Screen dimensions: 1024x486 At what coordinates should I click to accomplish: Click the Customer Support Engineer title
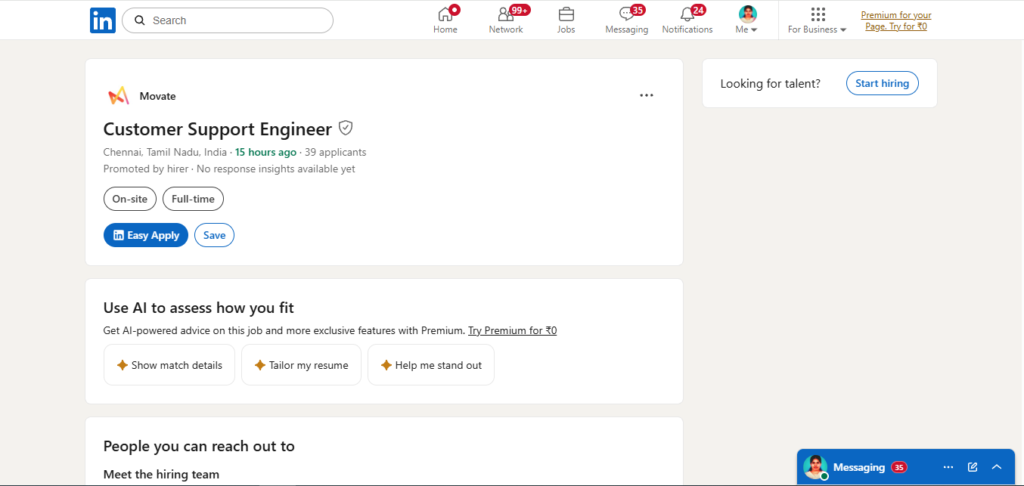(x=217, y=129)
